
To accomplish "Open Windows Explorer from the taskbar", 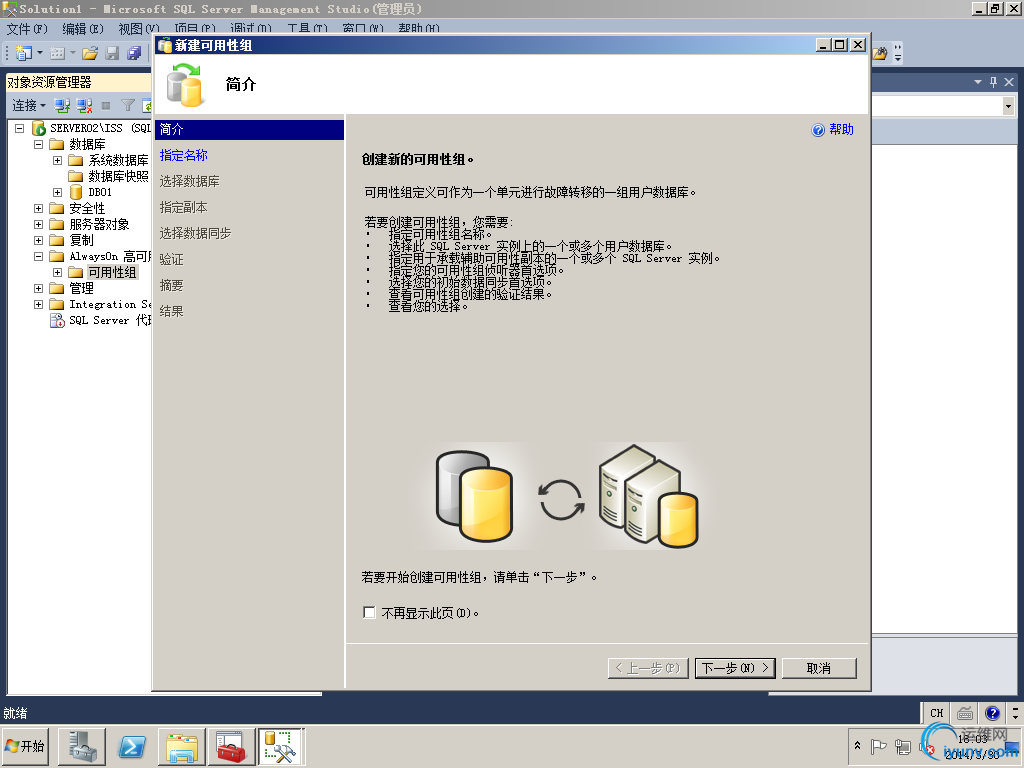I will point(182,746).
